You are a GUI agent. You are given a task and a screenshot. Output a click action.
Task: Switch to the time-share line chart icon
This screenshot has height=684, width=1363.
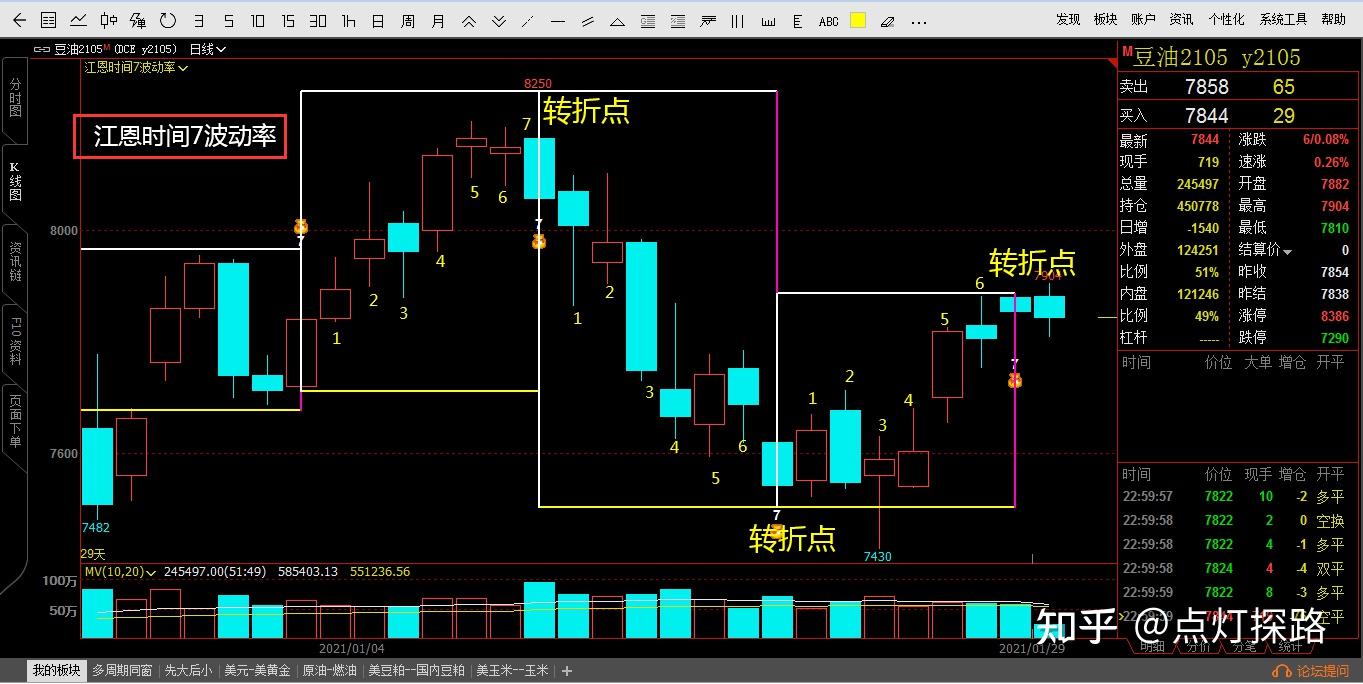[78, 20]
